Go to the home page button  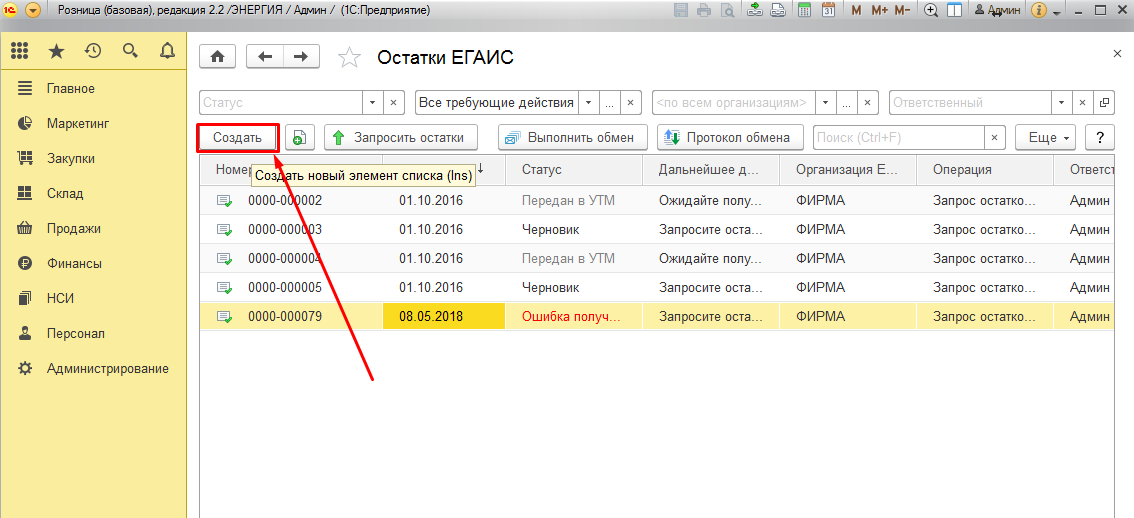point(218,57)
